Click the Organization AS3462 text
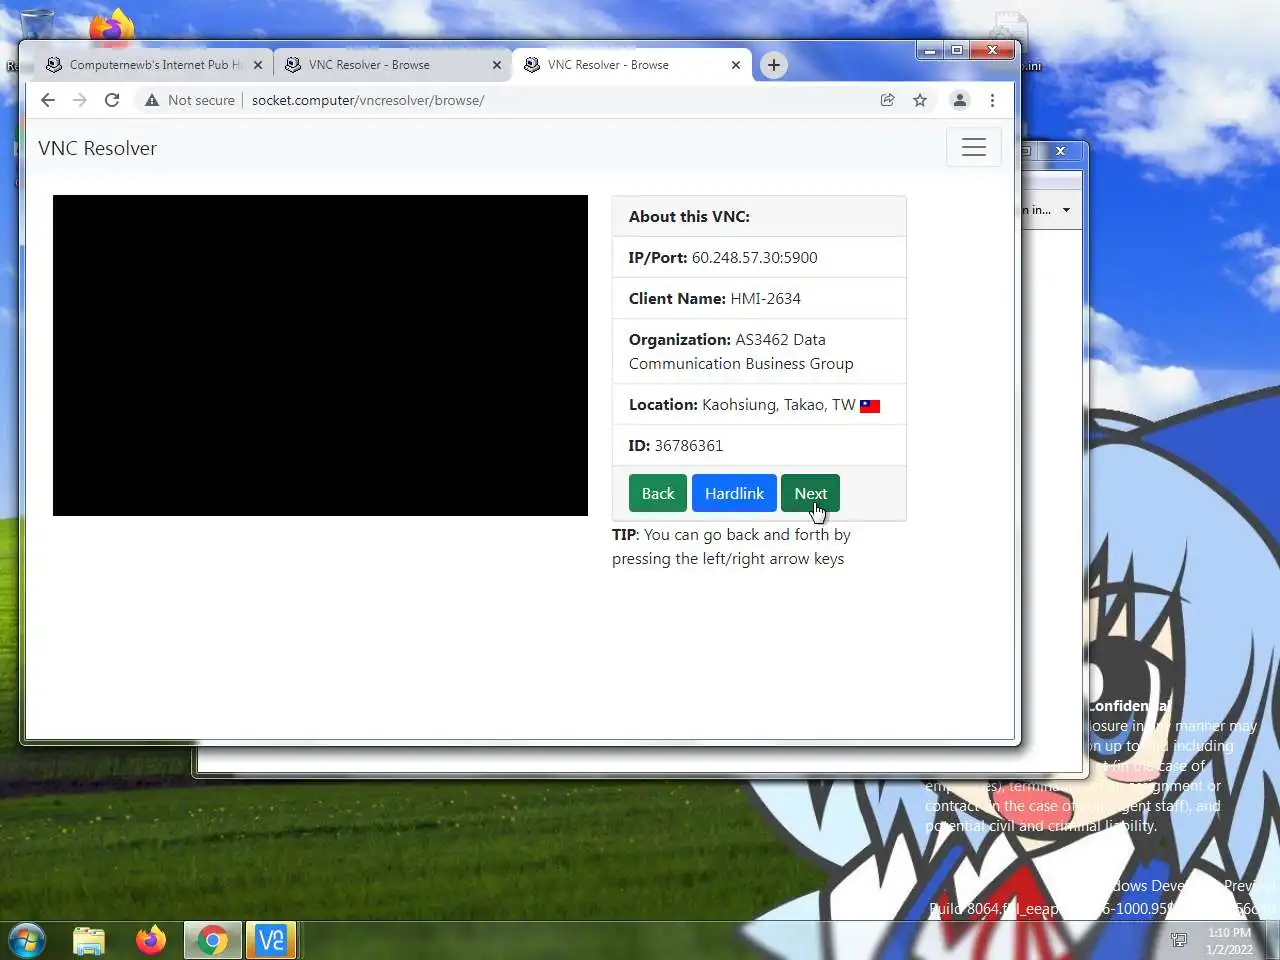Screen dimensions: 1280x960 (741, 351)
